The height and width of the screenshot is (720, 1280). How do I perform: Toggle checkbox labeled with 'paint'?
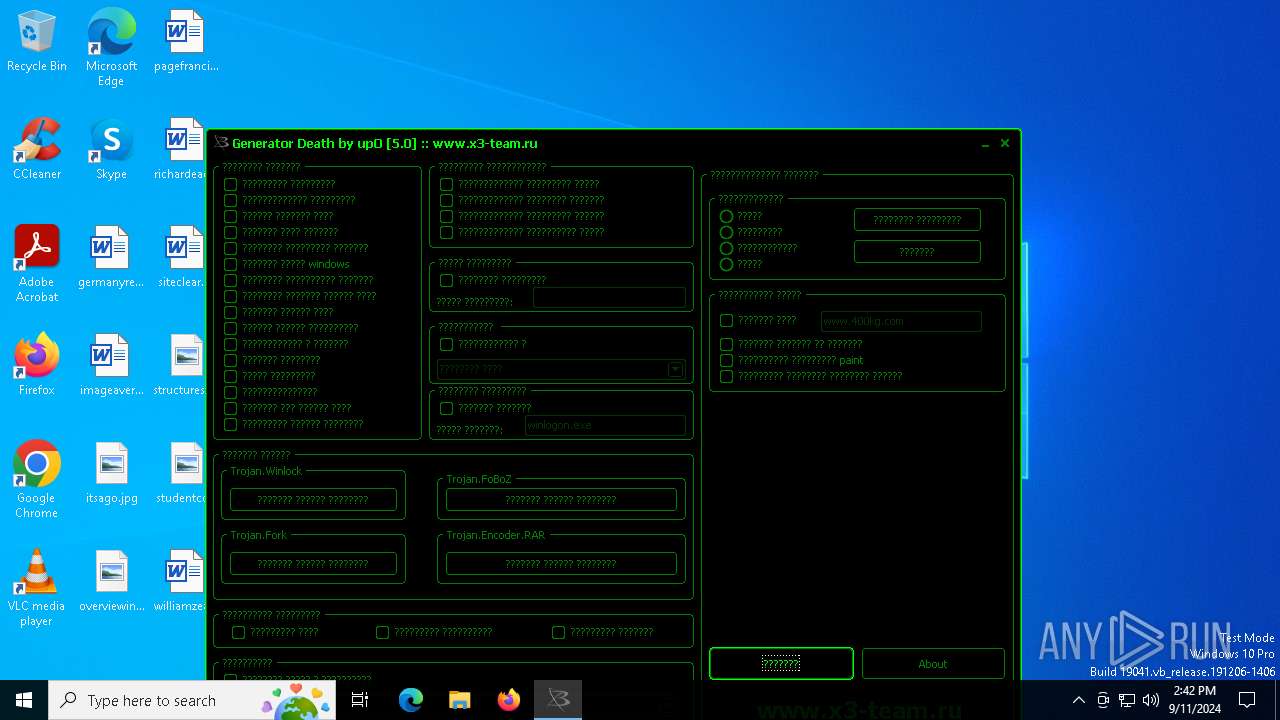point(727,360)
